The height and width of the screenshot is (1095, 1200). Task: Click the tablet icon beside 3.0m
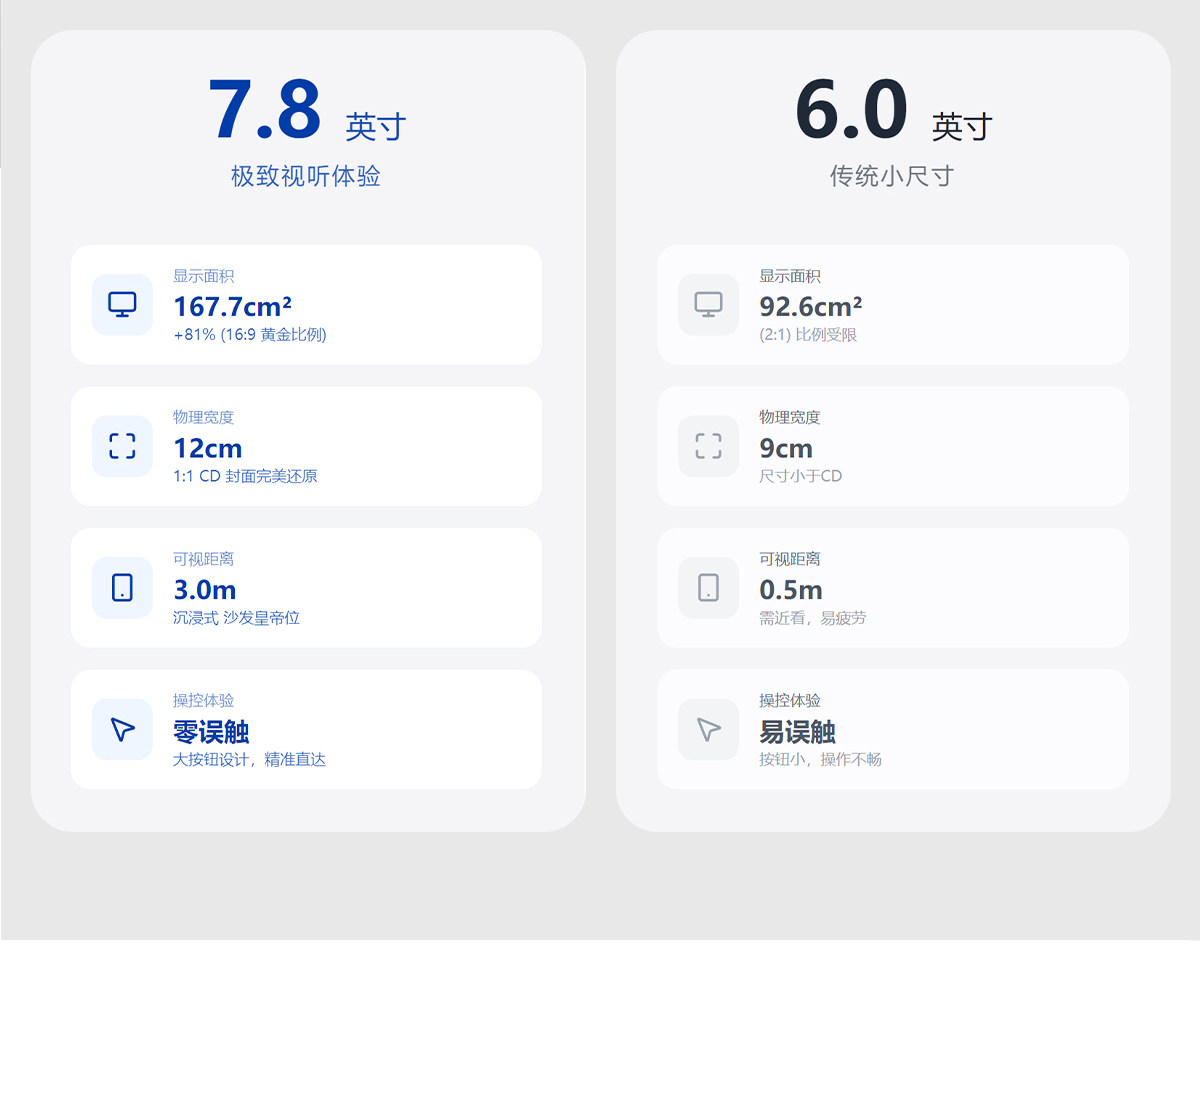[x=122, y=587]
